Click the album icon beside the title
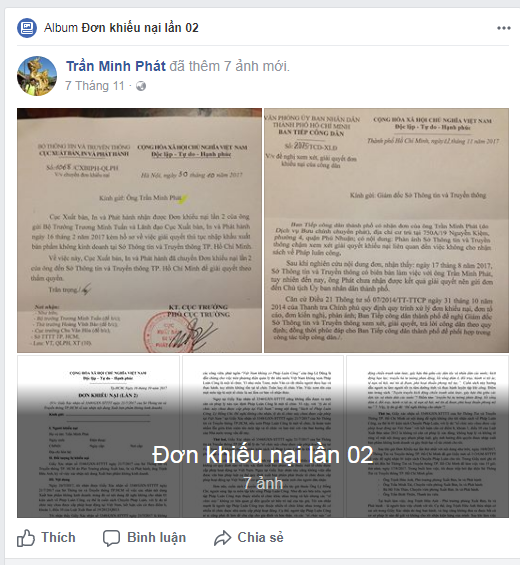The width and height of the screenshot is (520, 565). click(27, 28)
